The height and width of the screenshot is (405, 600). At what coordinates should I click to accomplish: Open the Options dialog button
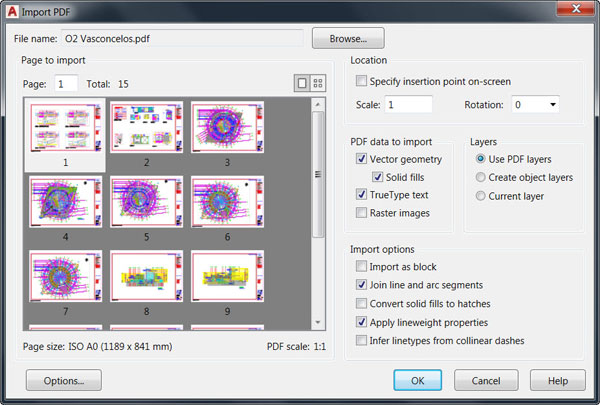pos(64,380)
